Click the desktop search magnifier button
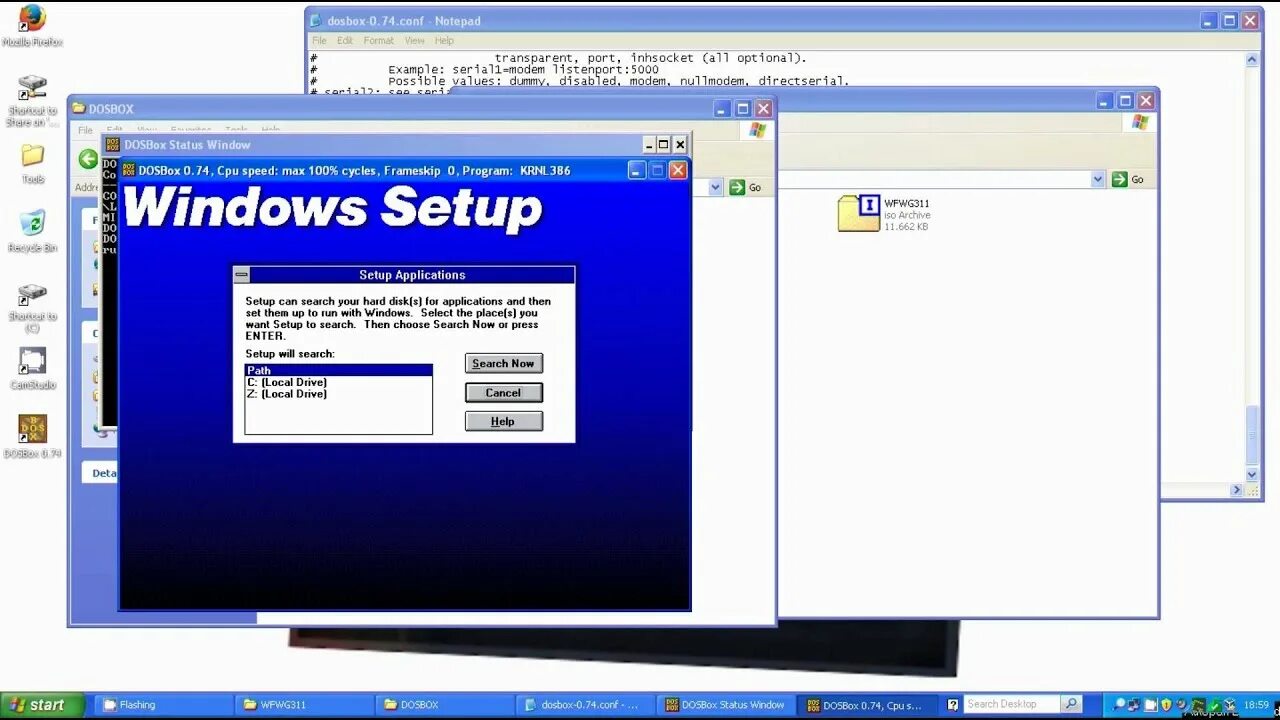This screenshot has height=720, width=1280. 1071,704
